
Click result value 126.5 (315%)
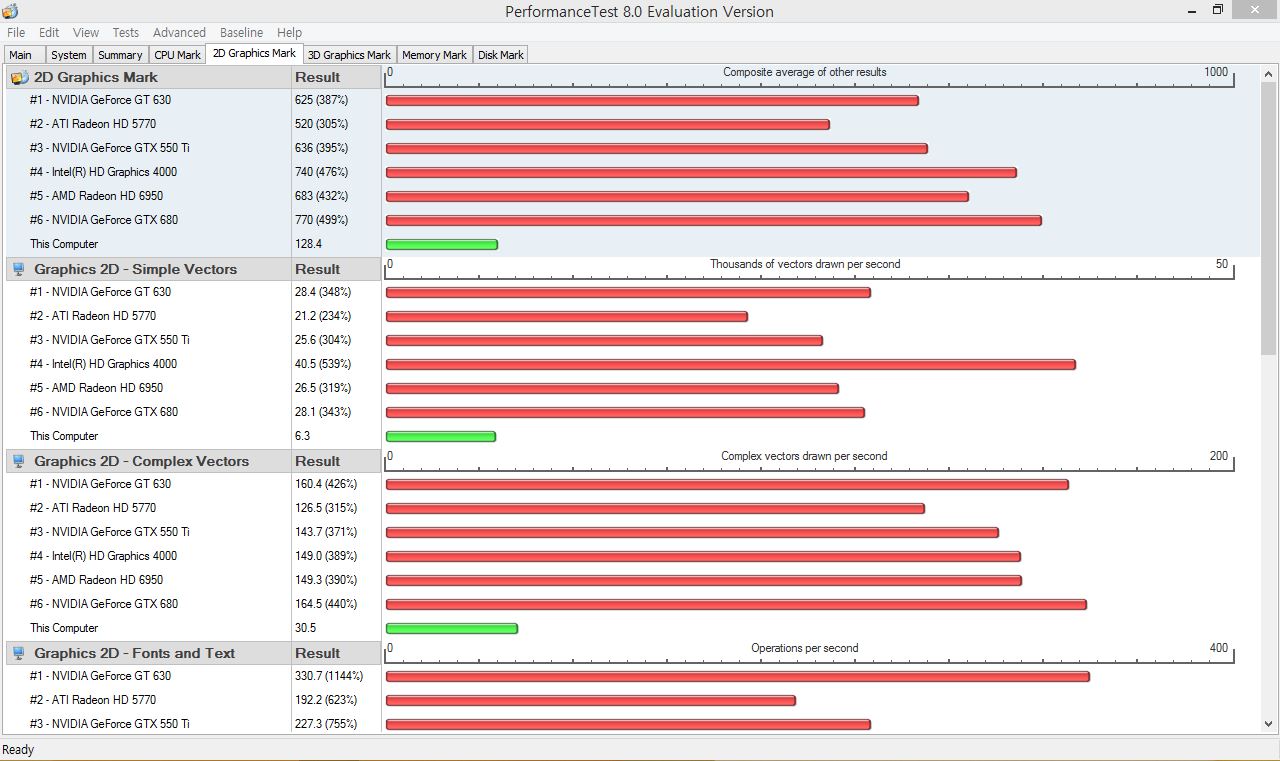pyautogui.click(x=326, y=508)
